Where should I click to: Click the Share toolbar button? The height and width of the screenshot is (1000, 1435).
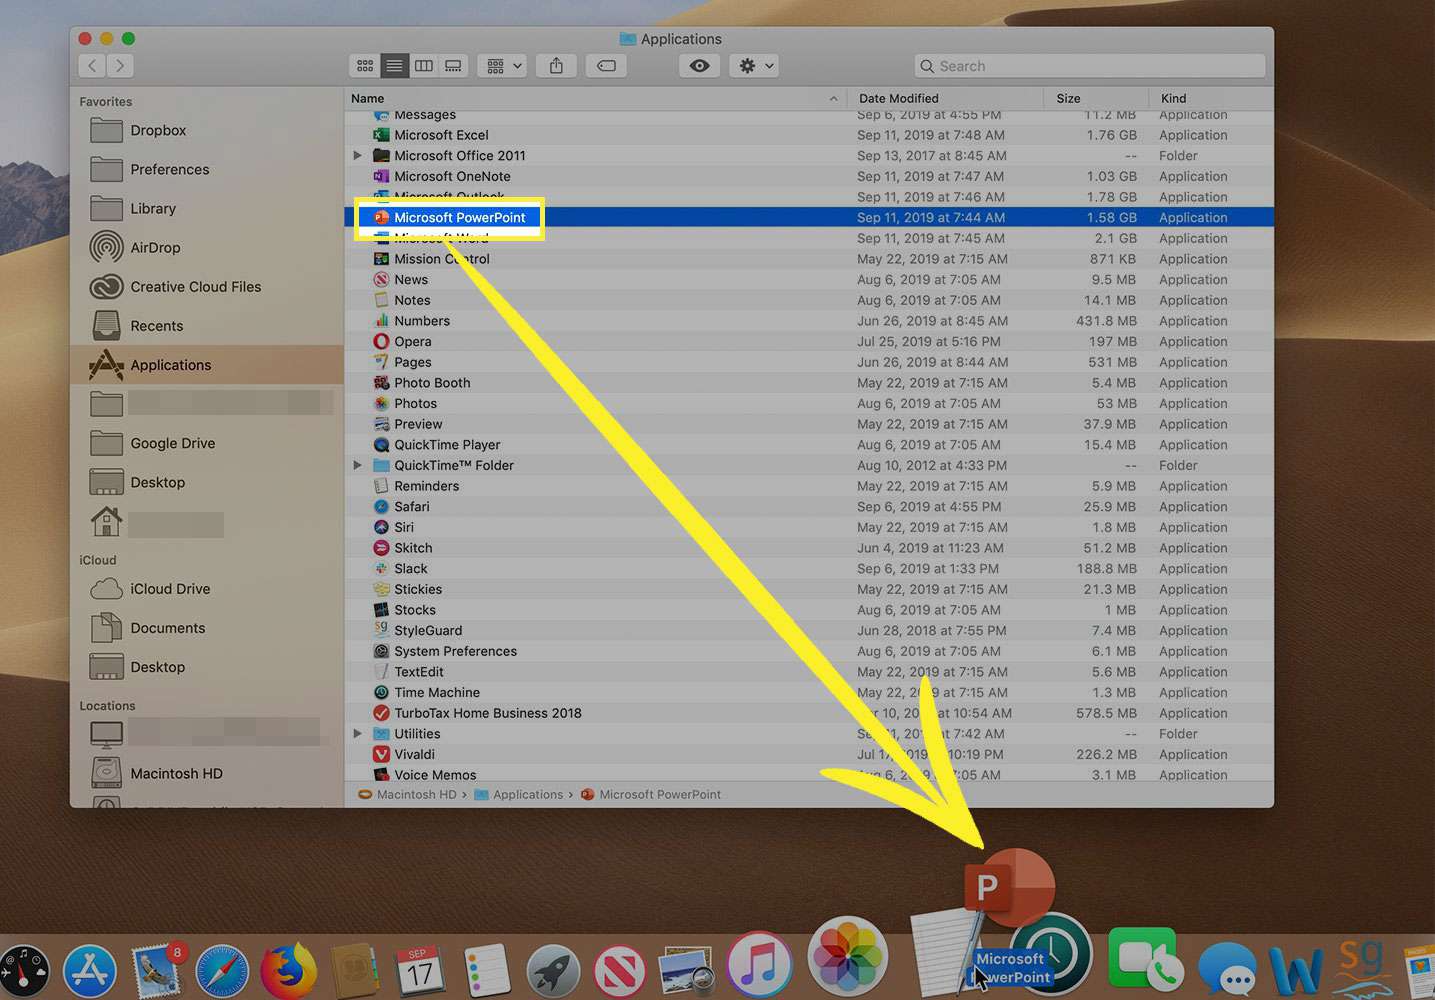(556, 66)
